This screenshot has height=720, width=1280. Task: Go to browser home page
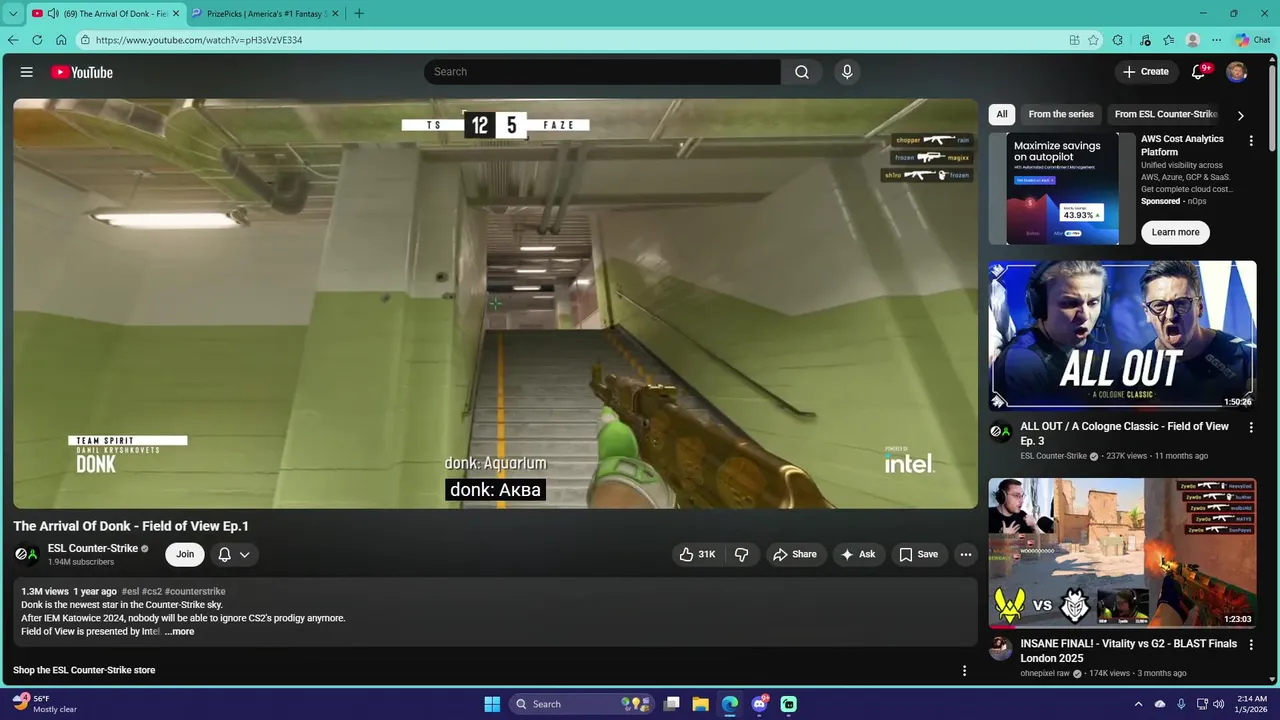click(x=61, y=40)
